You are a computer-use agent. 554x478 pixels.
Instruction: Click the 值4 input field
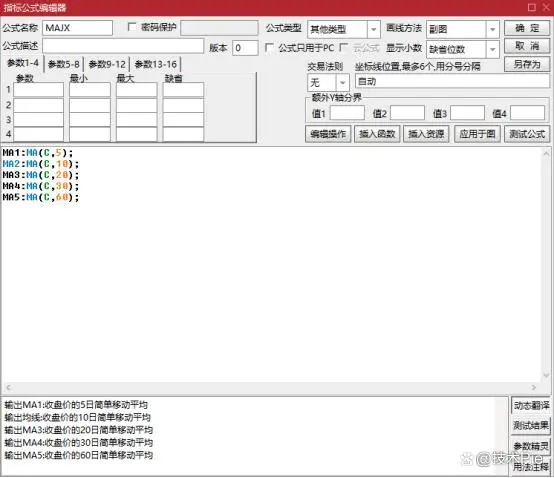tap(527, 113)
